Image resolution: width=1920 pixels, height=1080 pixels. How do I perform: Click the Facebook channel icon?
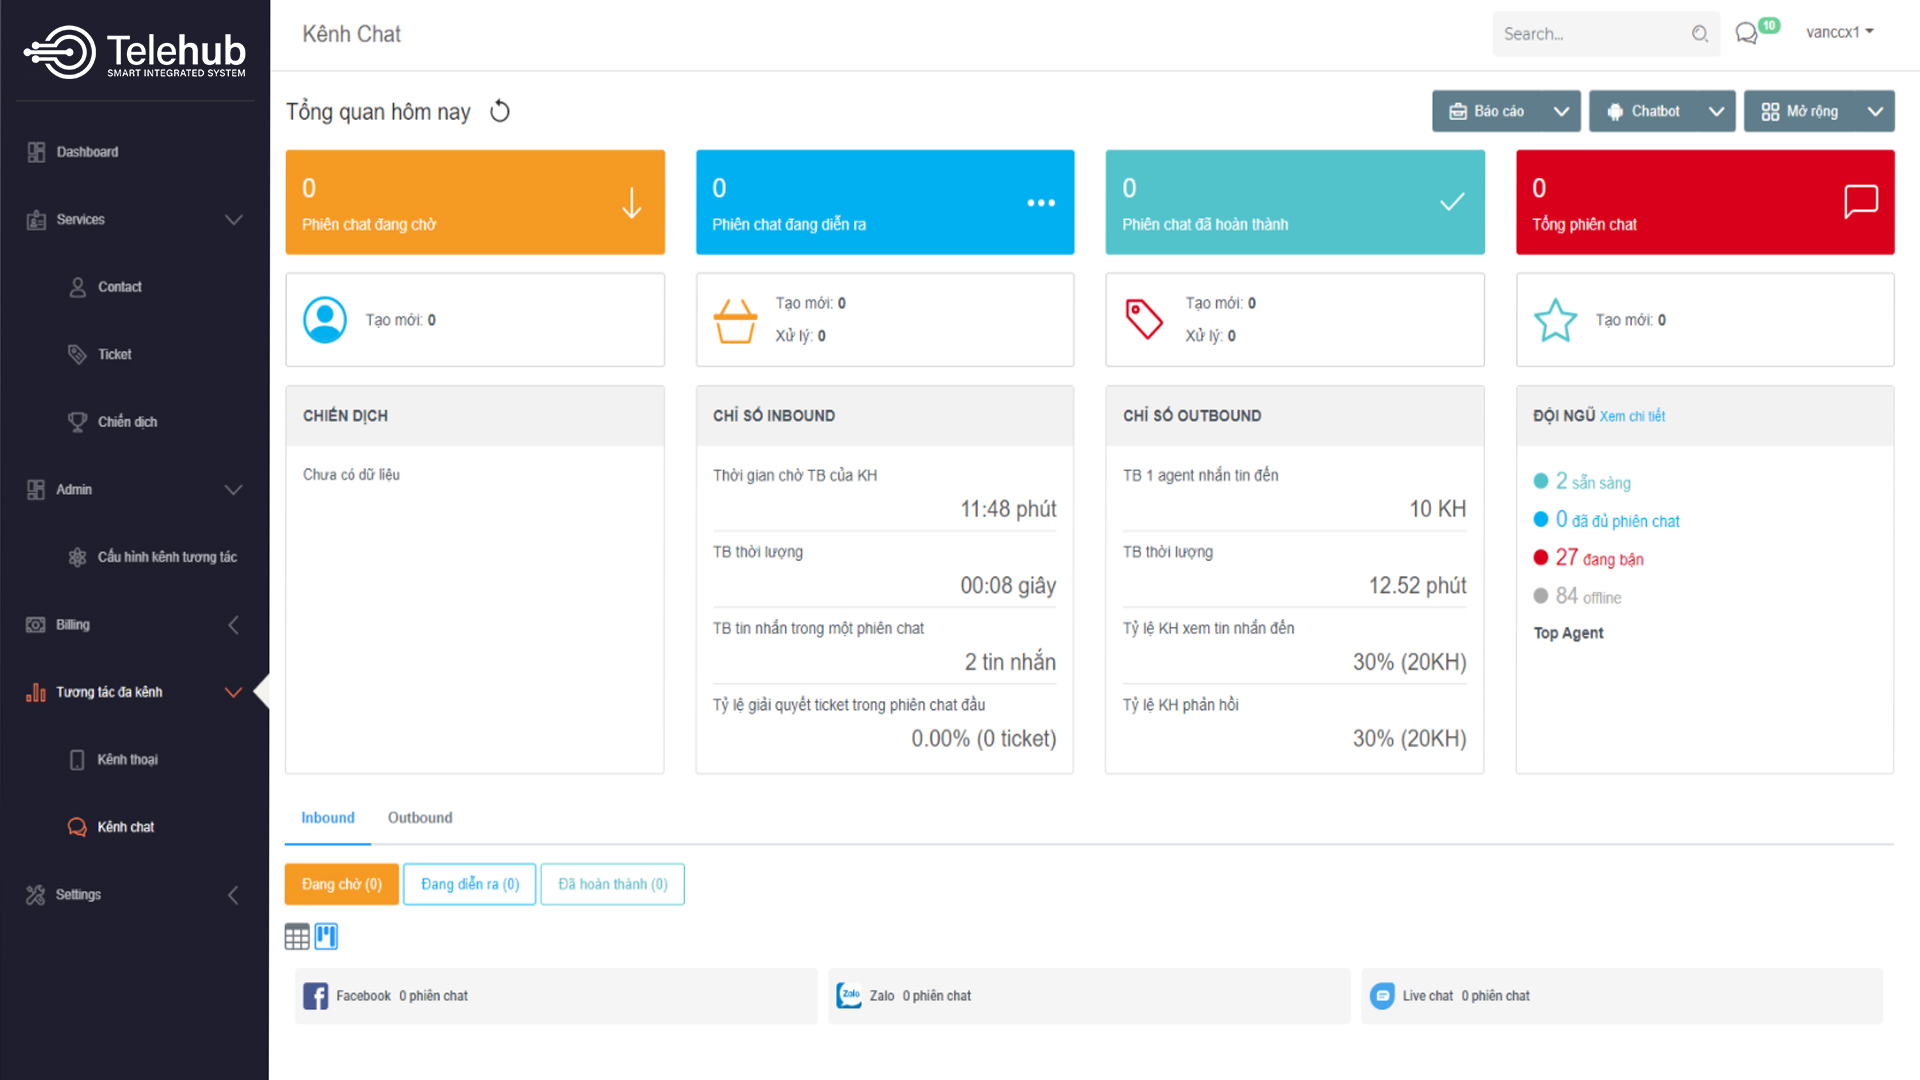pyautogui.click(x=315, y=996)
